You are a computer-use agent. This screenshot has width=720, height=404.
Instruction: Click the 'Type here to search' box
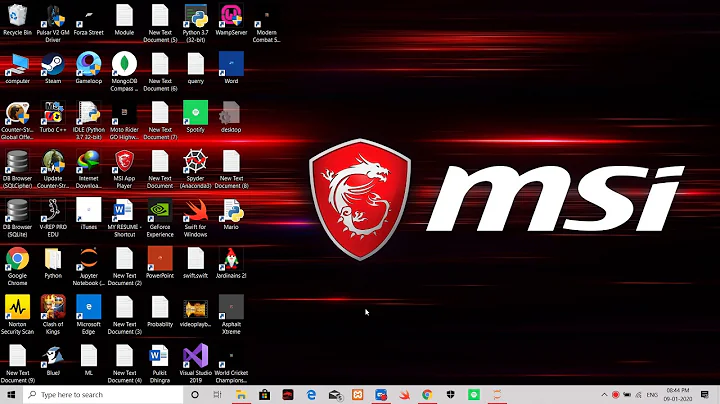tap(103, 395)
